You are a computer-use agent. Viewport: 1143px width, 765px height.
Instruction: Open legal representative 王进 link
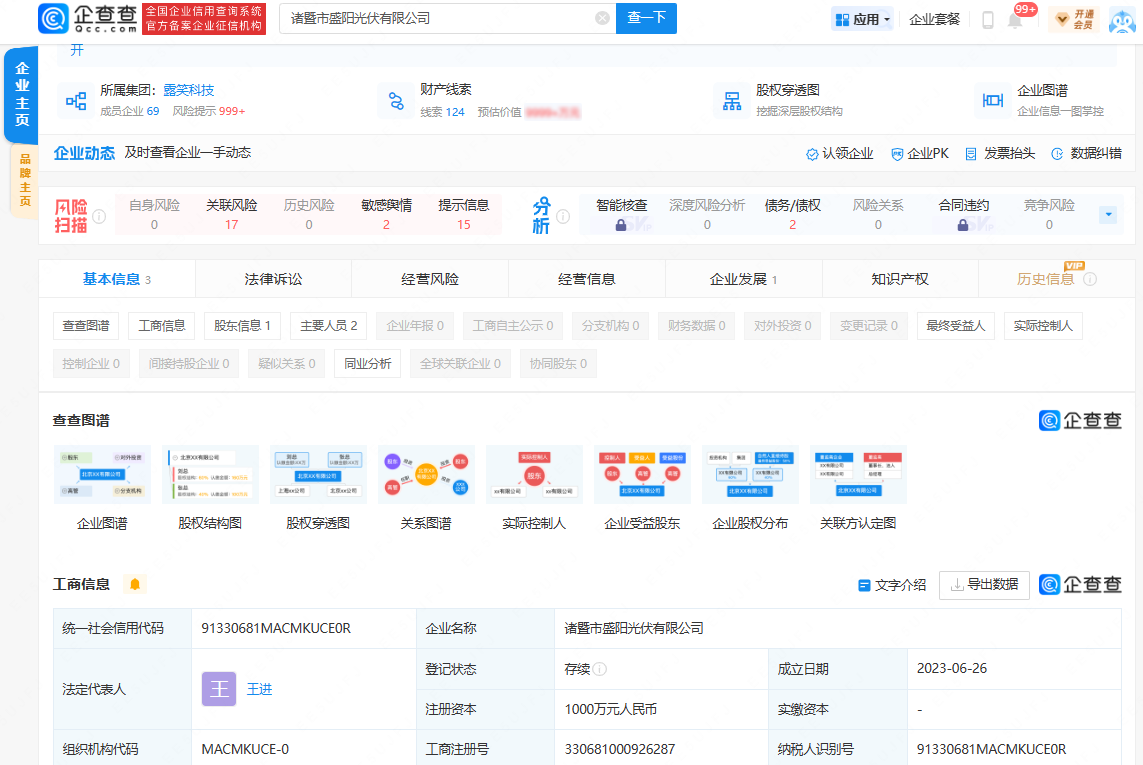pyautogui.click(x=259, y=689)
